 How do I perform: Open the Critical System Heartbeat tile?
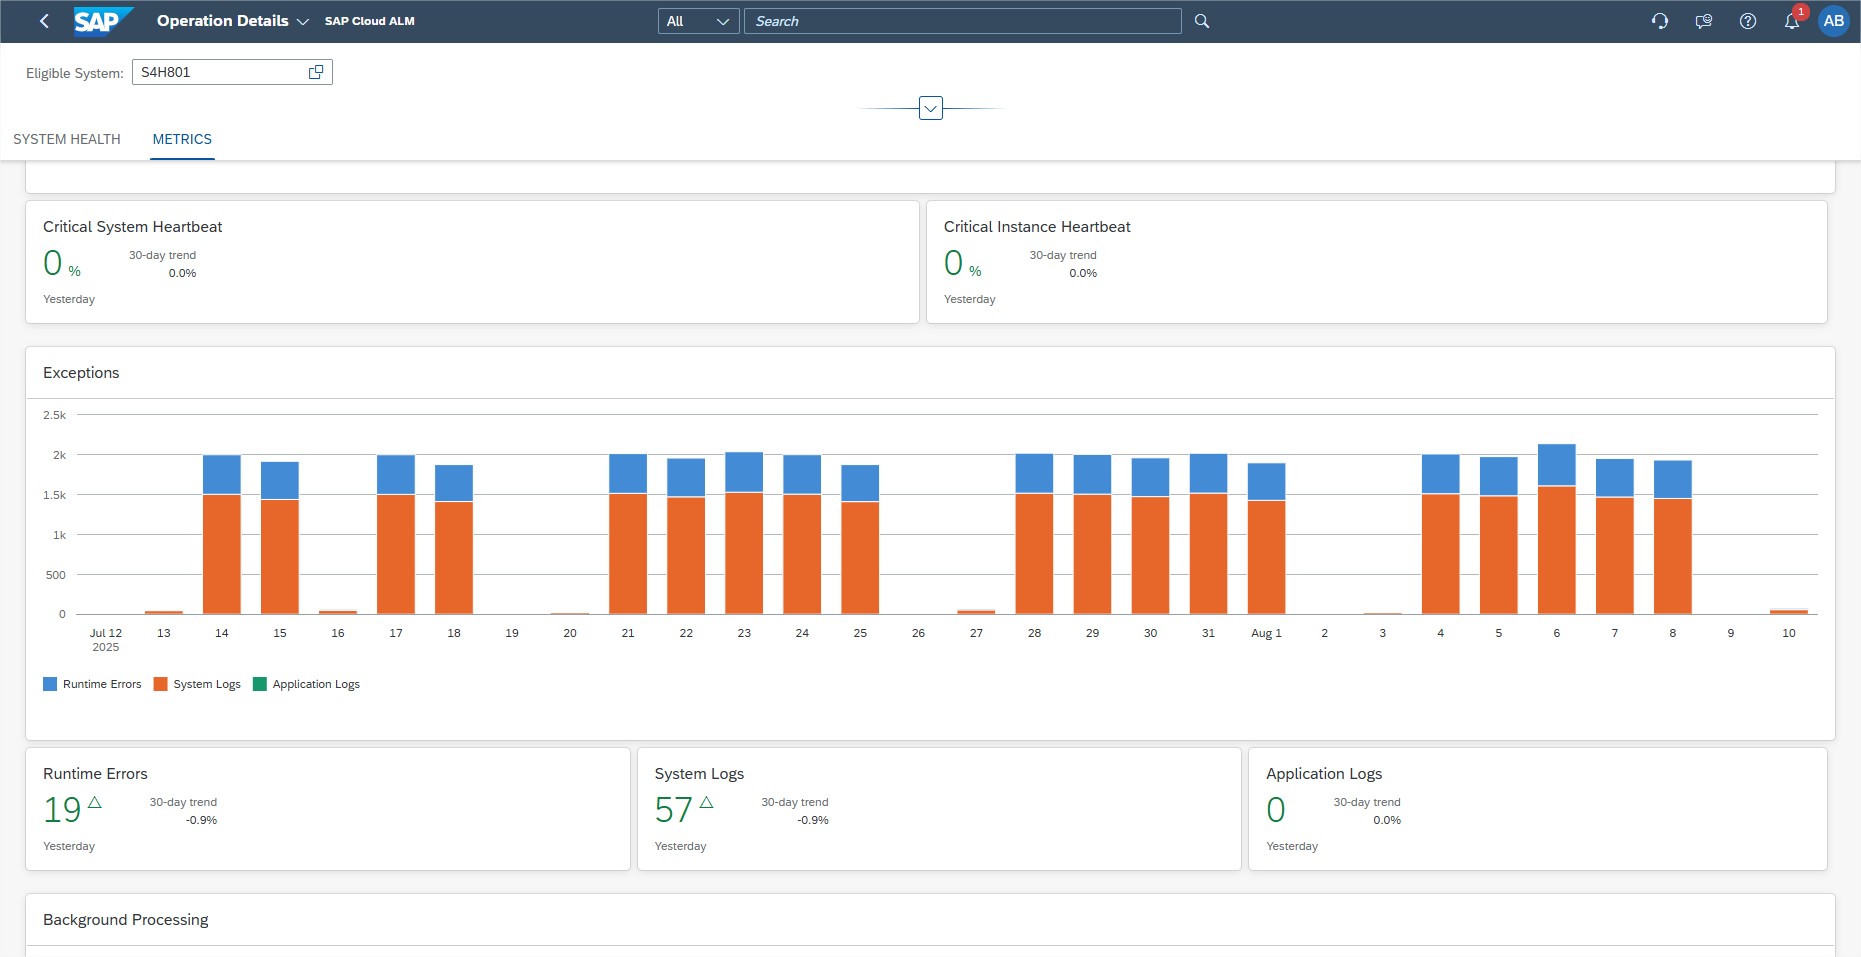point(472,262)
